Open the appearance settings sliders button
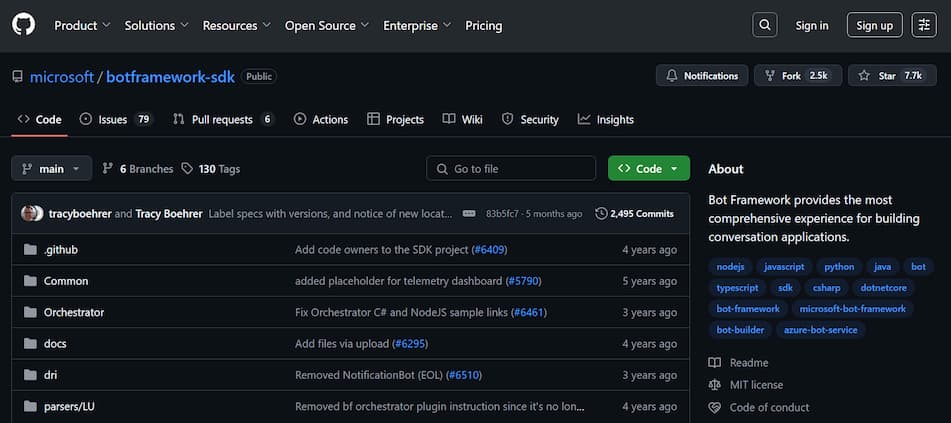951x423 pixels. [x=924, y=25]
